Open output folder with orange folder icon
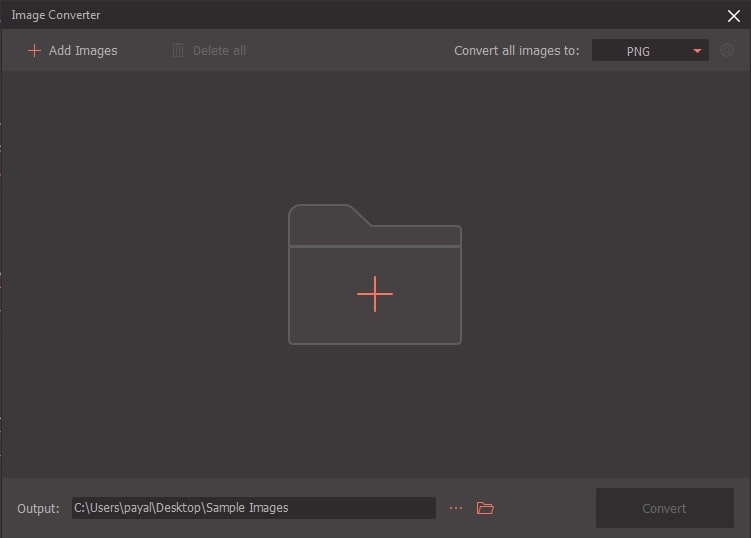751x538 pixels. point(486,508)
